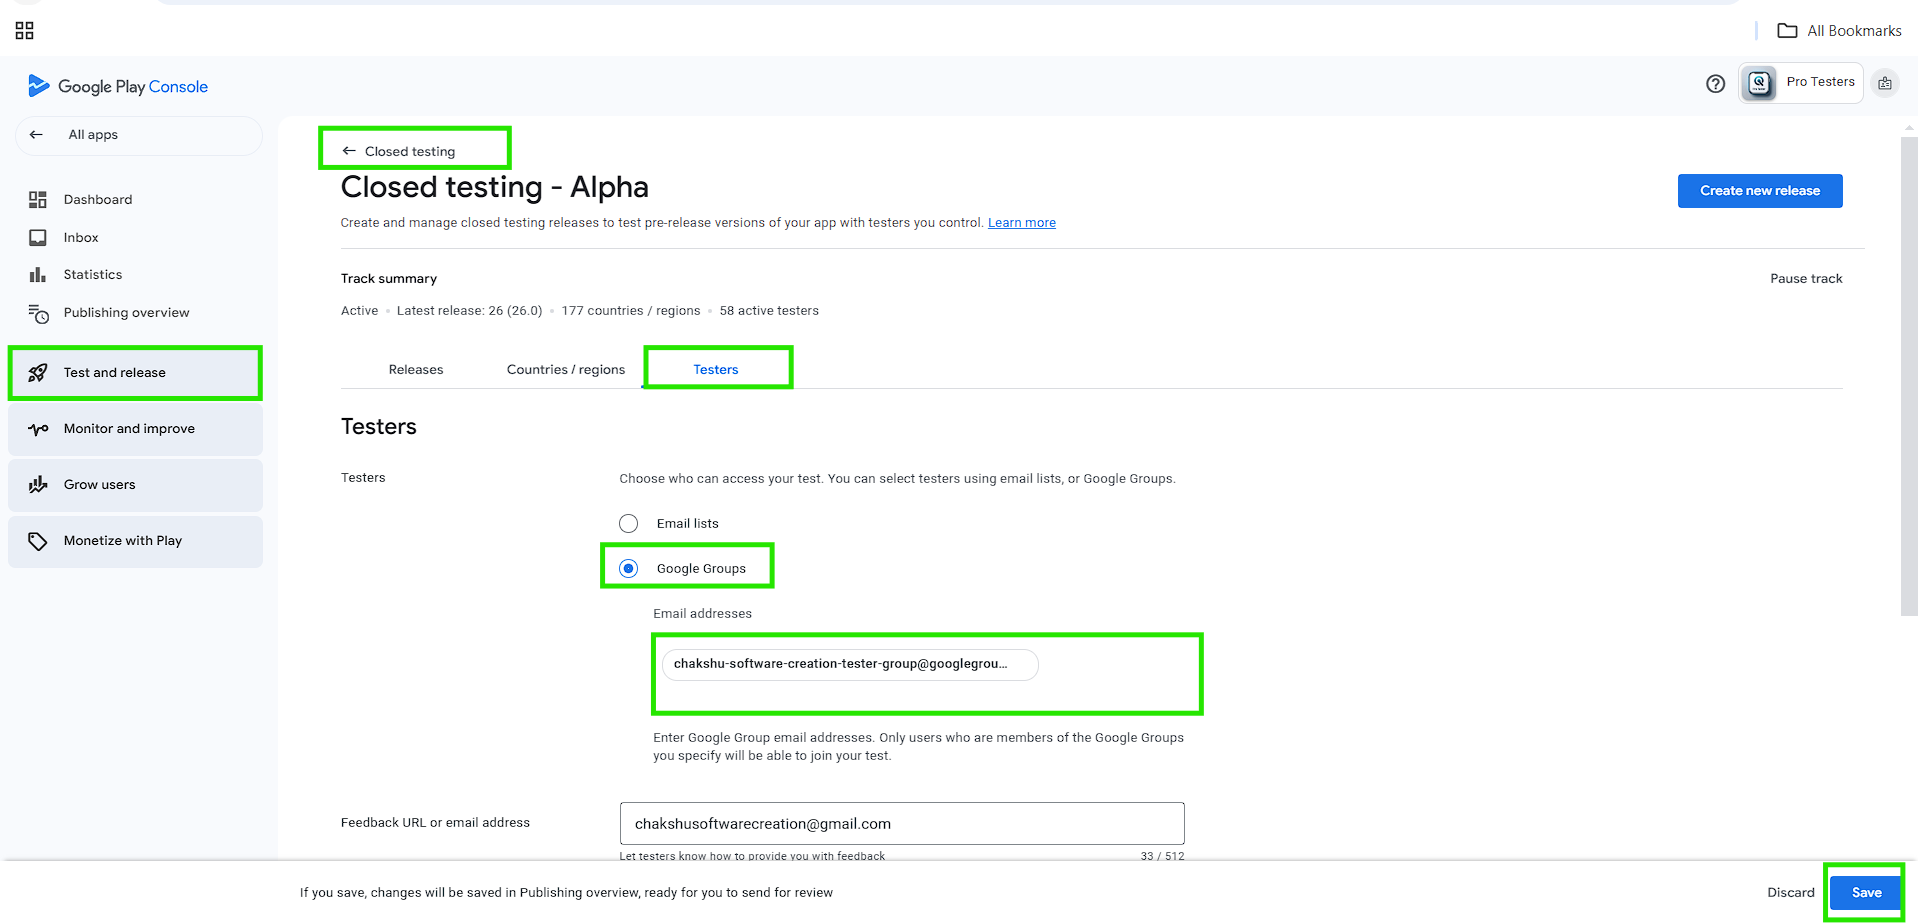Switch to the Countries / regions tab

(x=566, y=370)
